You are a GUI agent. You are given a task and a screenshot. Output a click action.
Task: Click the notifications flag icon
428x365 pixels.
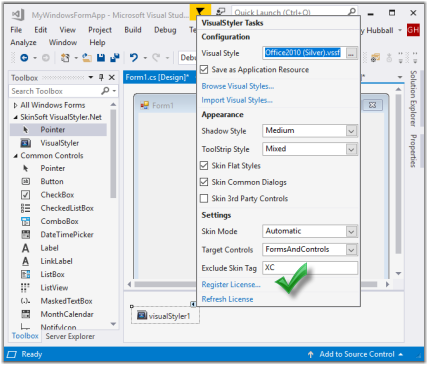coord(200,12)
